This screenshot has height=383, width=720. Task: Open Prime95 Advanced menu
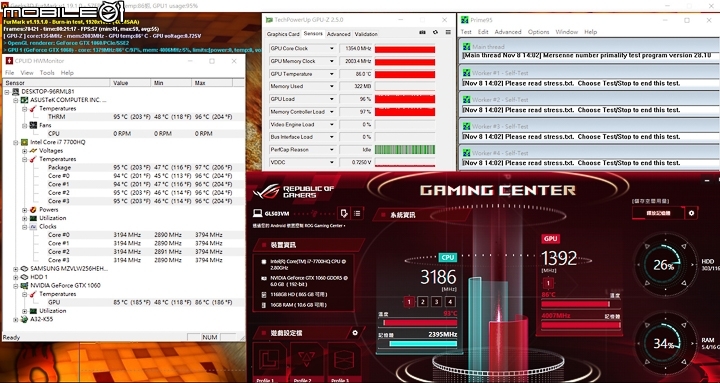coord(508,32)
